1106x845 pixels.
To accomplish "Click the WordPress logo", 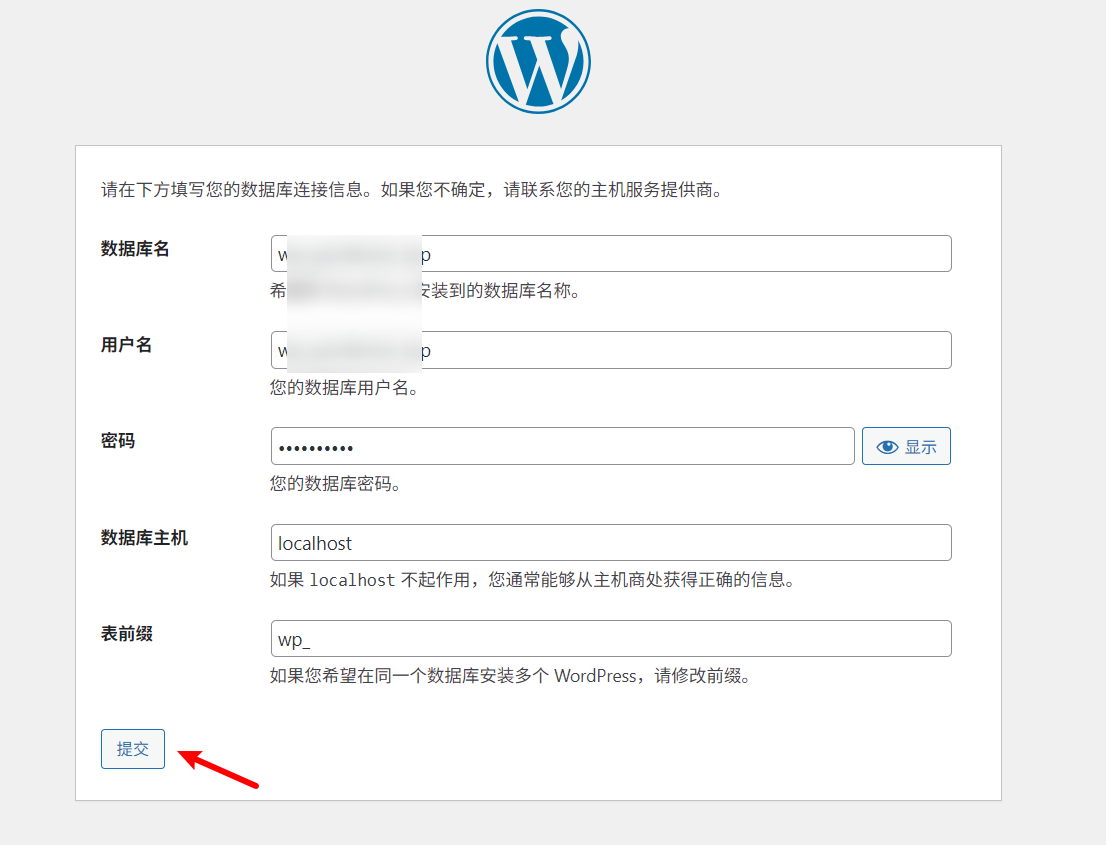I will (538, 61).
